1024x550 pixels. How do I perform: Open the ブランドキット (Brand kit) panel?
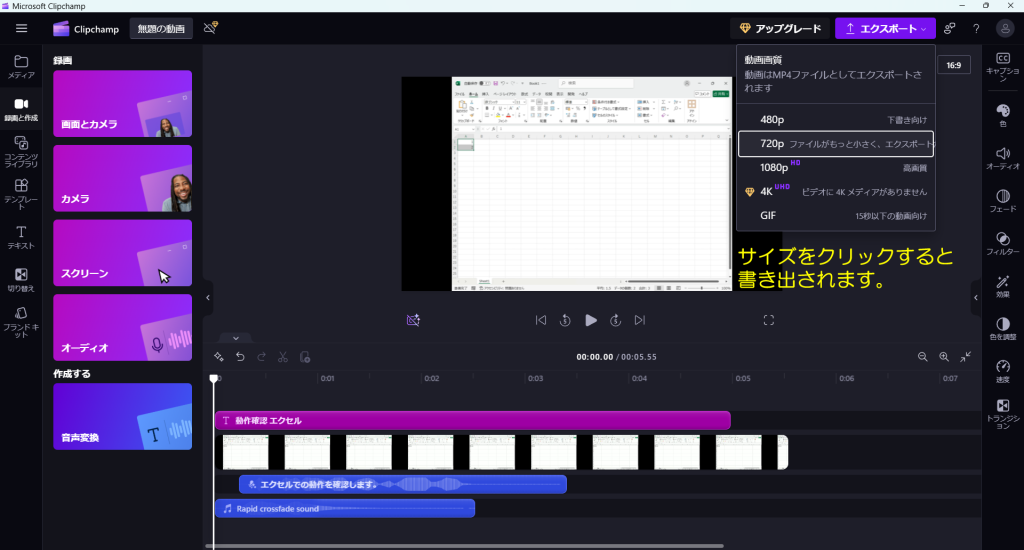tap(21, 319)
